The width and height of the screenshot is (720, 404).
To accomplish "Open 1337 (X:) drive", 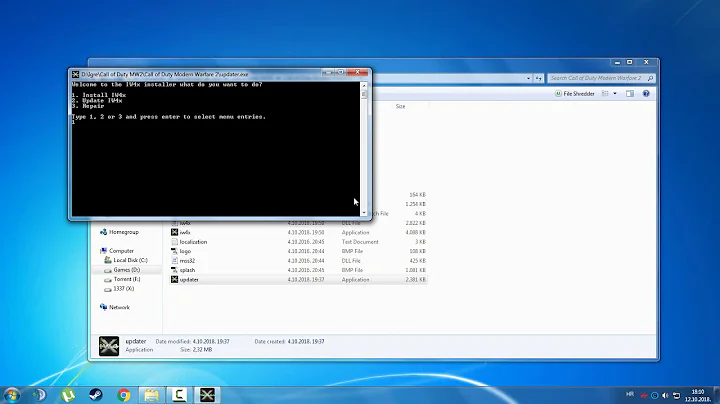I will click(119, 289).
